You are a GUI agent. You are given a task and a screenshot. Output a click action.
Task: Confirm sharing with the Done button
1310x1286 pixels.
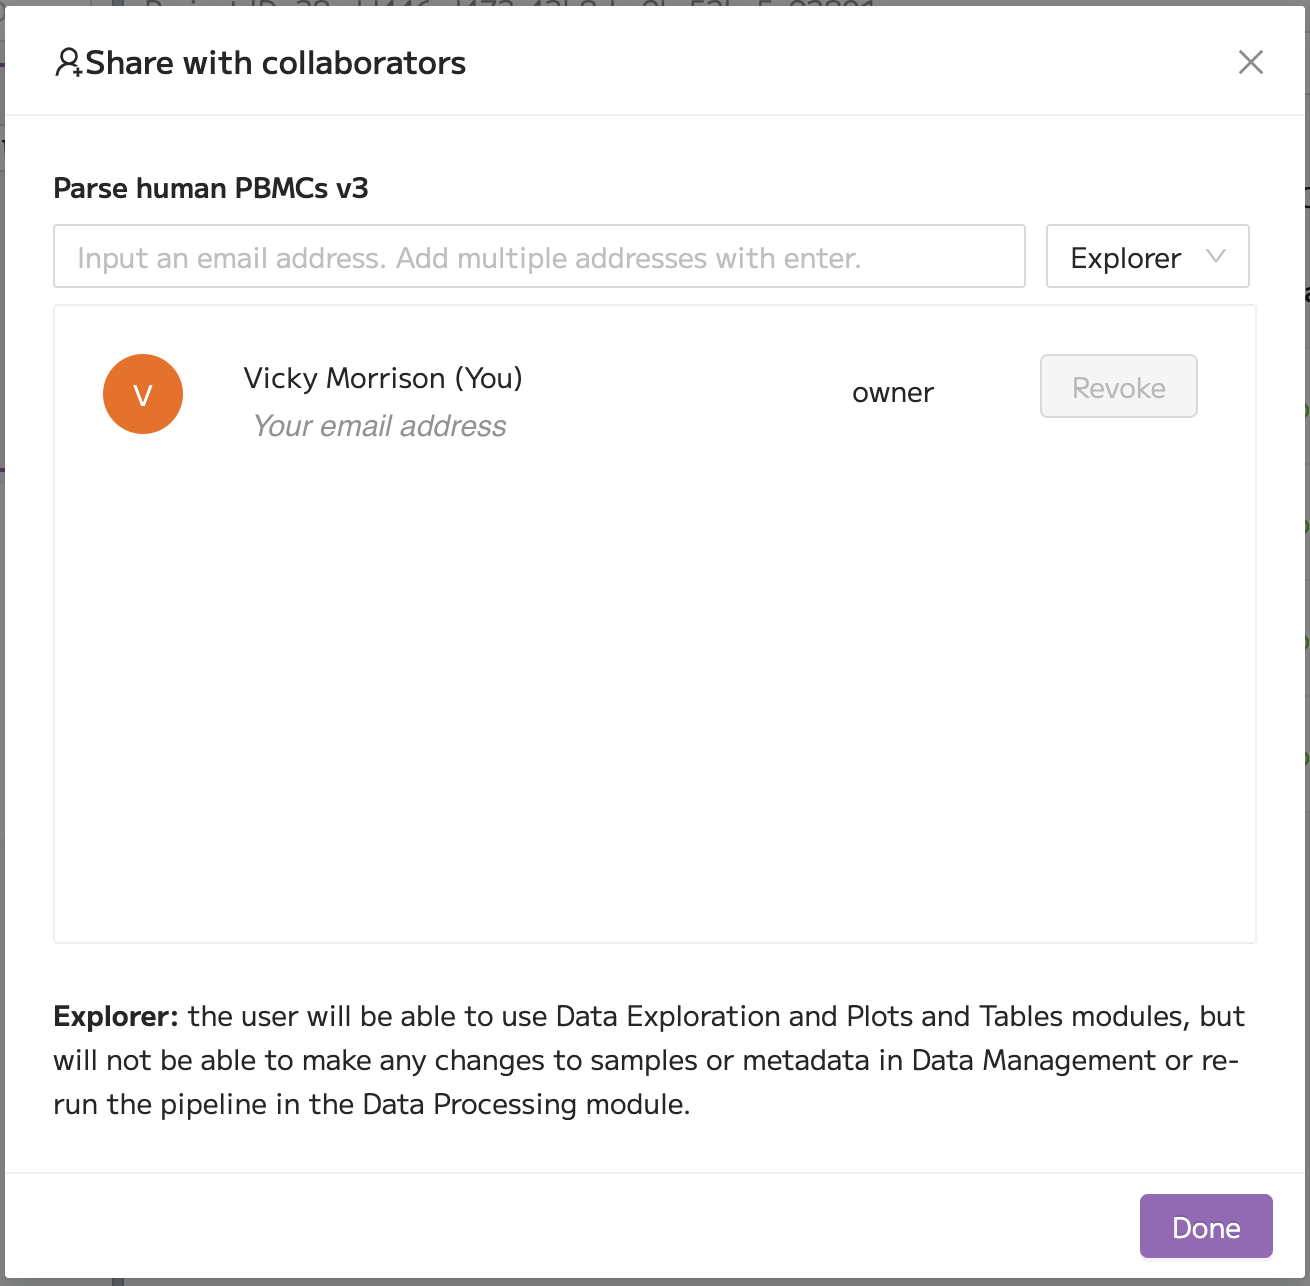[1206, 1226]
